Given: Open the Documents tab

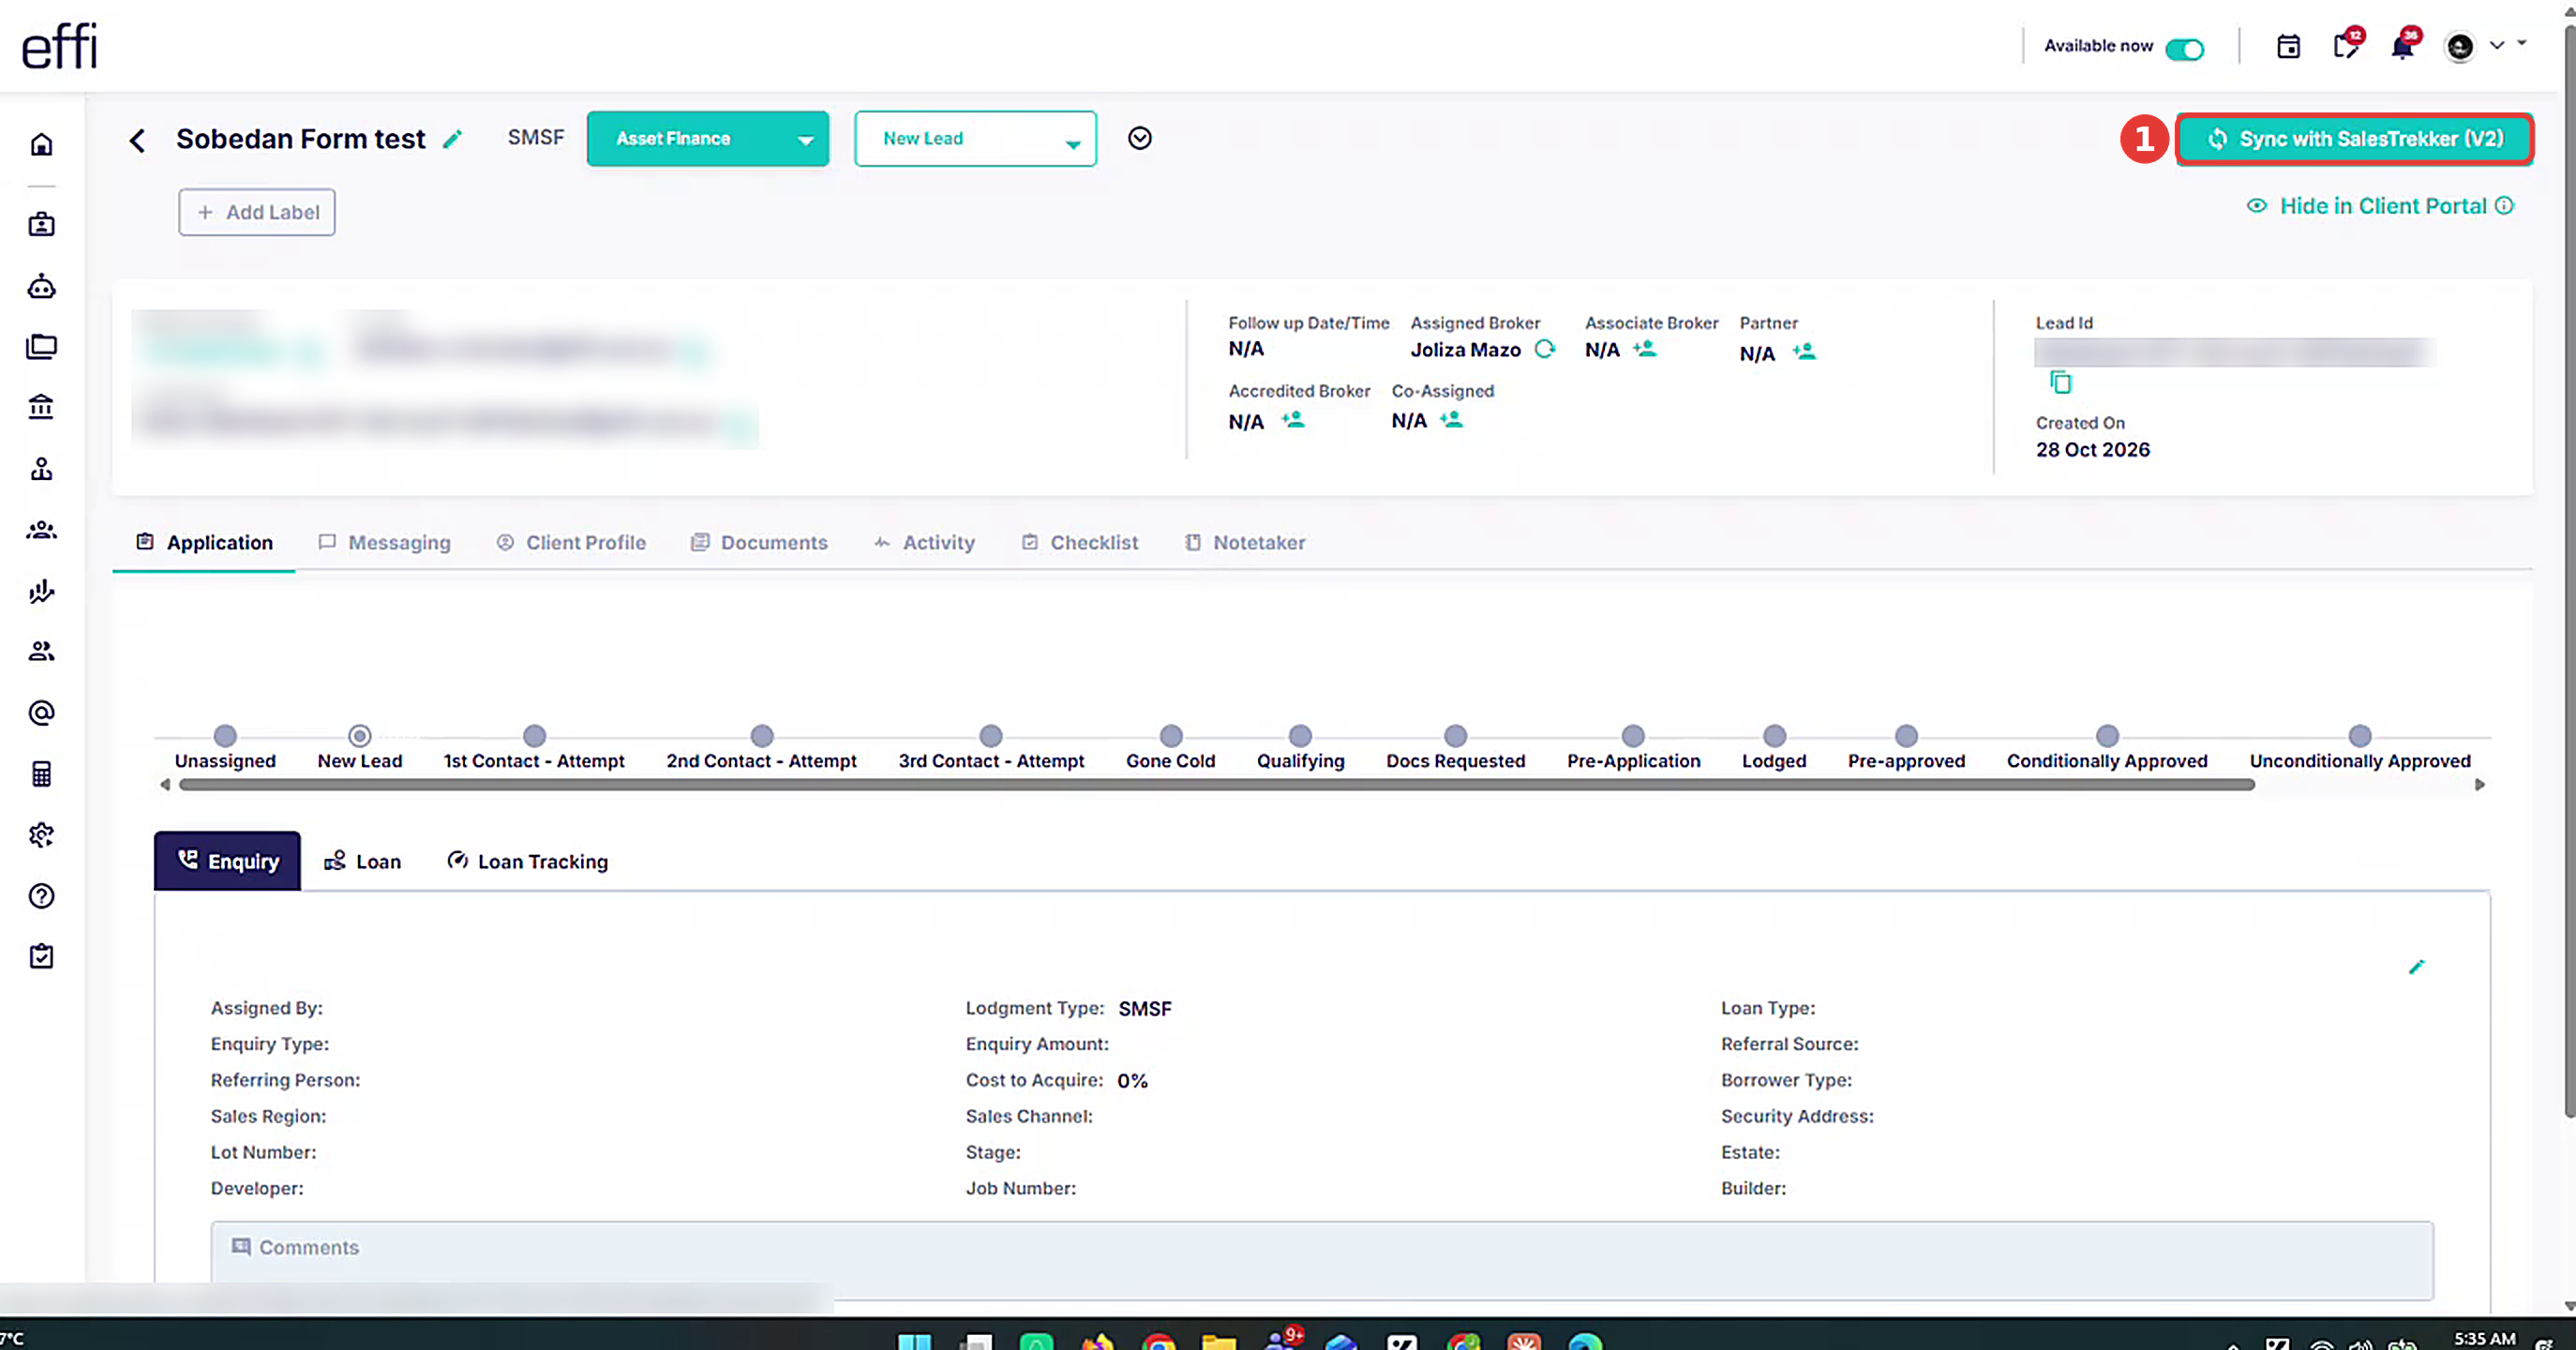Looking at the screenshot, I should (x=759, y=543).
